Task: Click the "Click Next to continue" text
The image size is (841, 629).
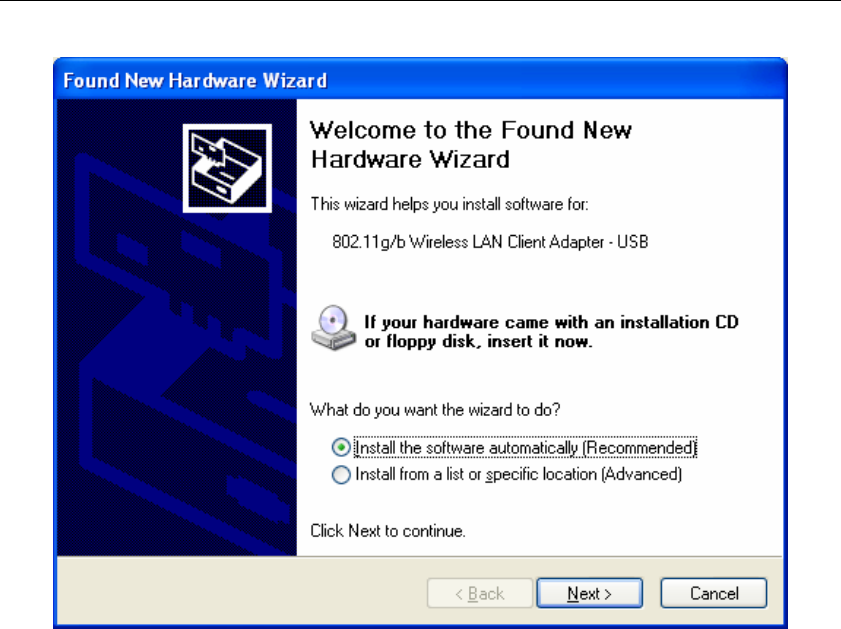Action: coord(387,531)
